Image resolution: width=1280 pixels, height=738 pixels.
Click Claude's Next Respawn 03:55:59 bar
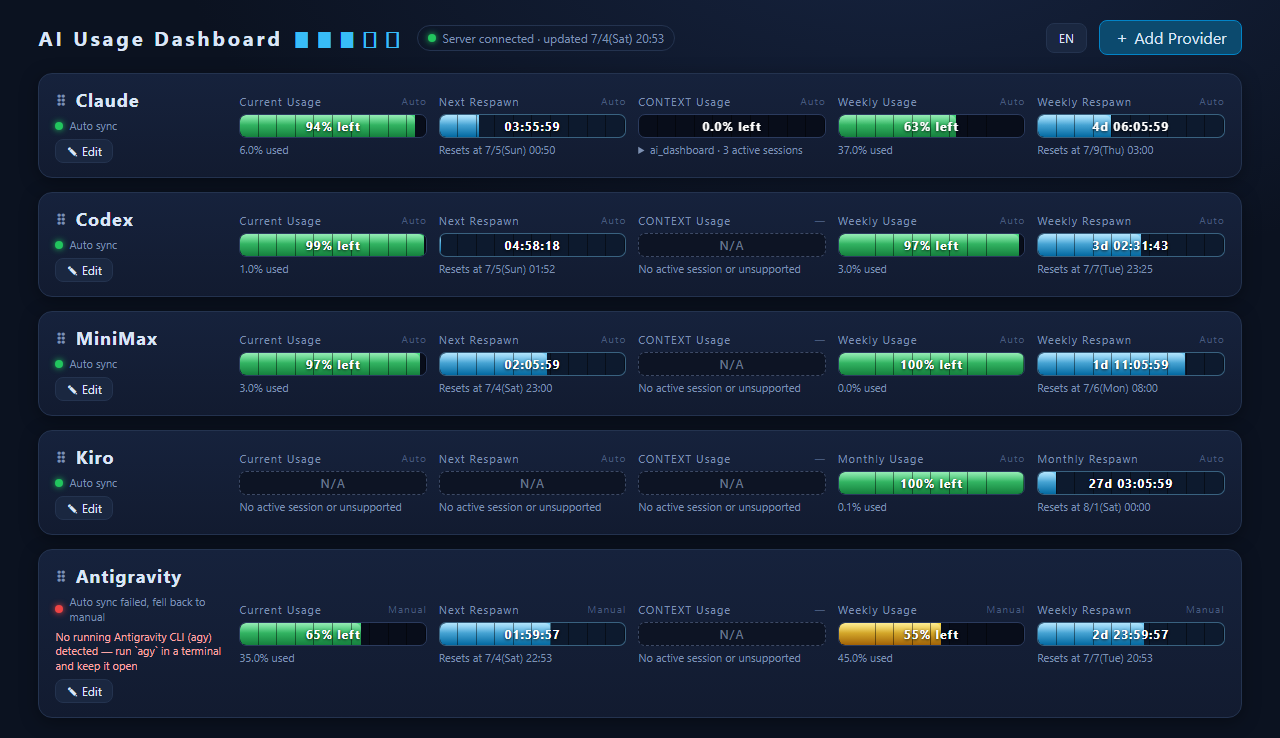tap(532, 126)
